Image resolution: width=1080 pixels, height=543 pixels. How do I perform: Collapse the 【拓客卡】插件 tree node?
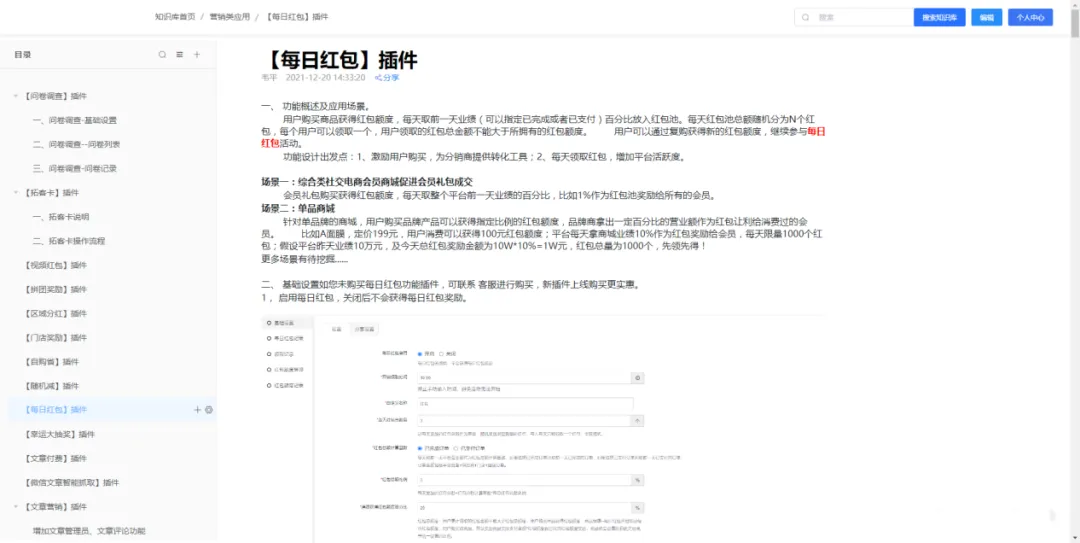coord(16,192)
